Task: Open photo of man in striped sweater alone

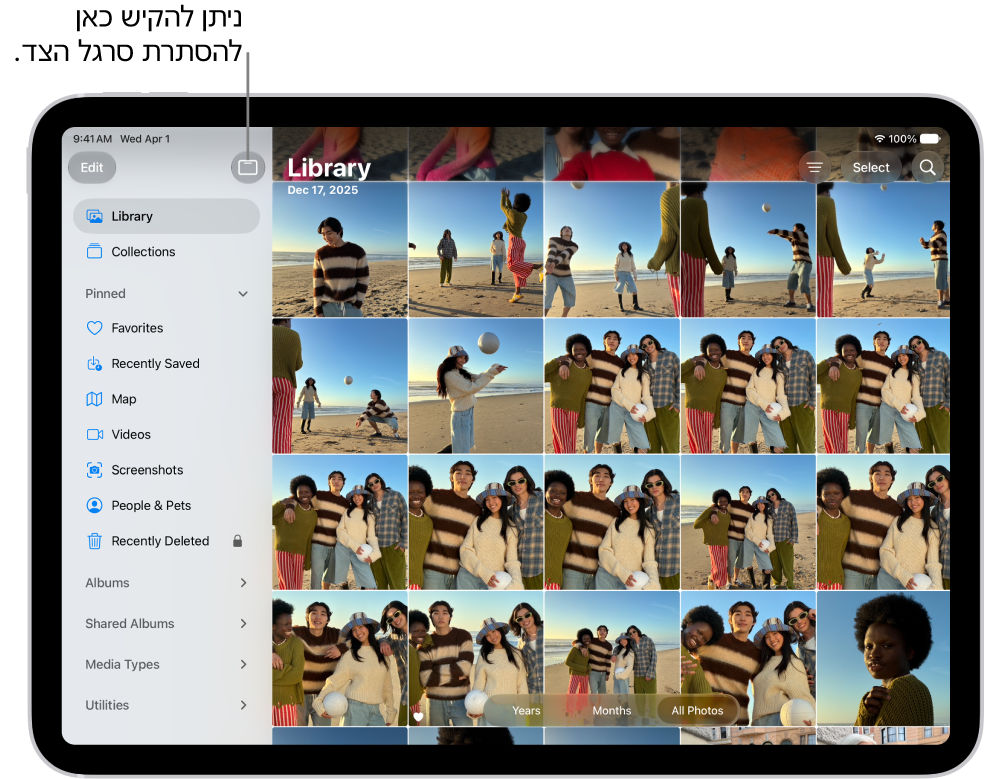Action: click(340, 249)
